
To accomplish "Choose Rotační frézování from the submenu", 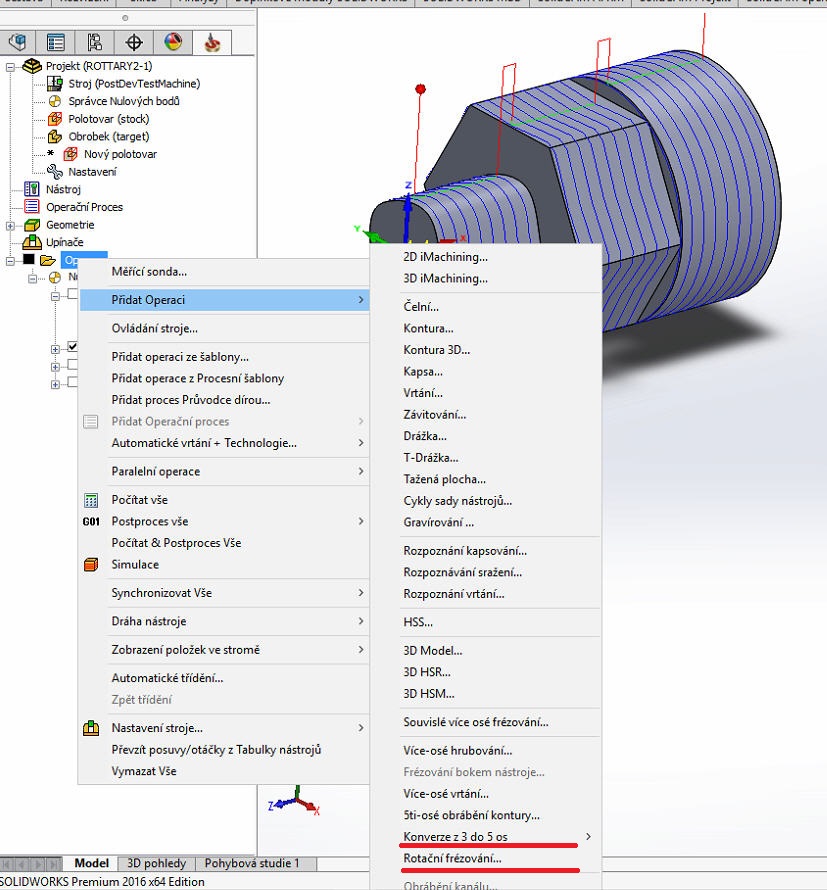I will (452, 858).
